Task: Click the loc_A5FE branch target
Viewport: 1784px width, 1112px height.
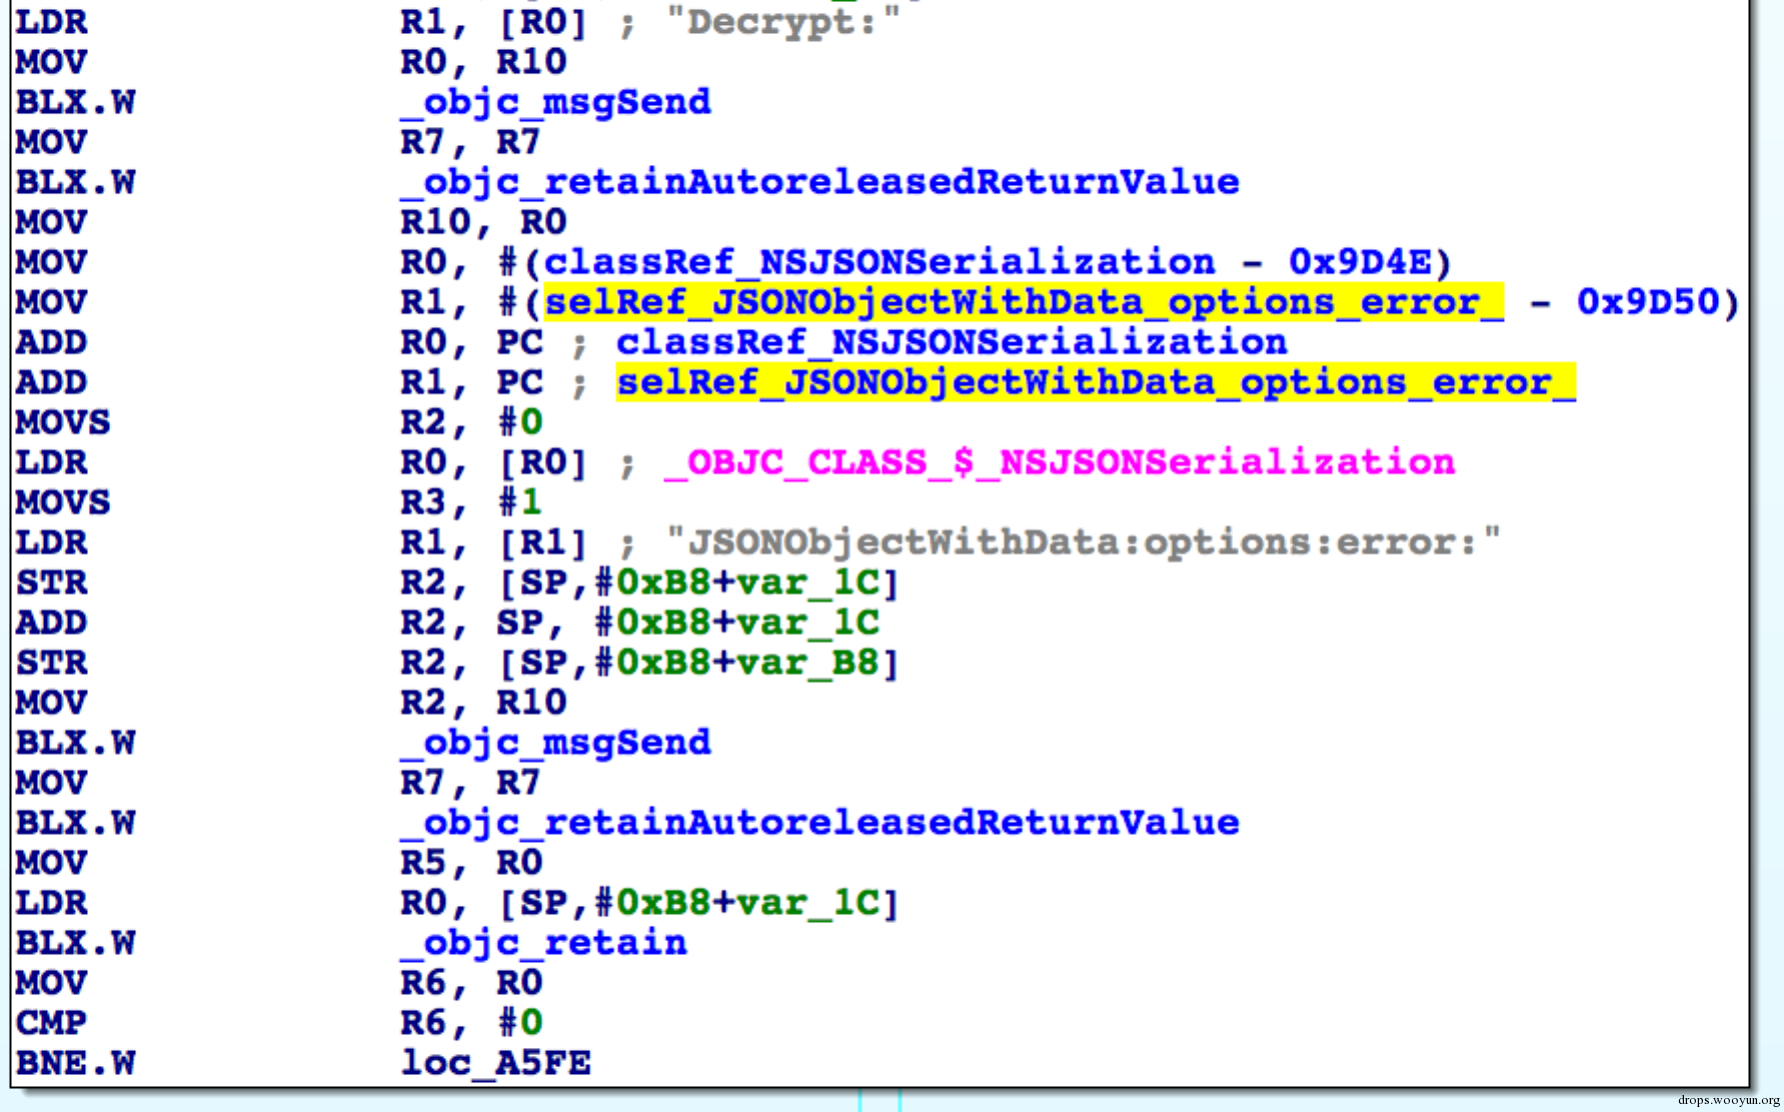Action: 495,1062
